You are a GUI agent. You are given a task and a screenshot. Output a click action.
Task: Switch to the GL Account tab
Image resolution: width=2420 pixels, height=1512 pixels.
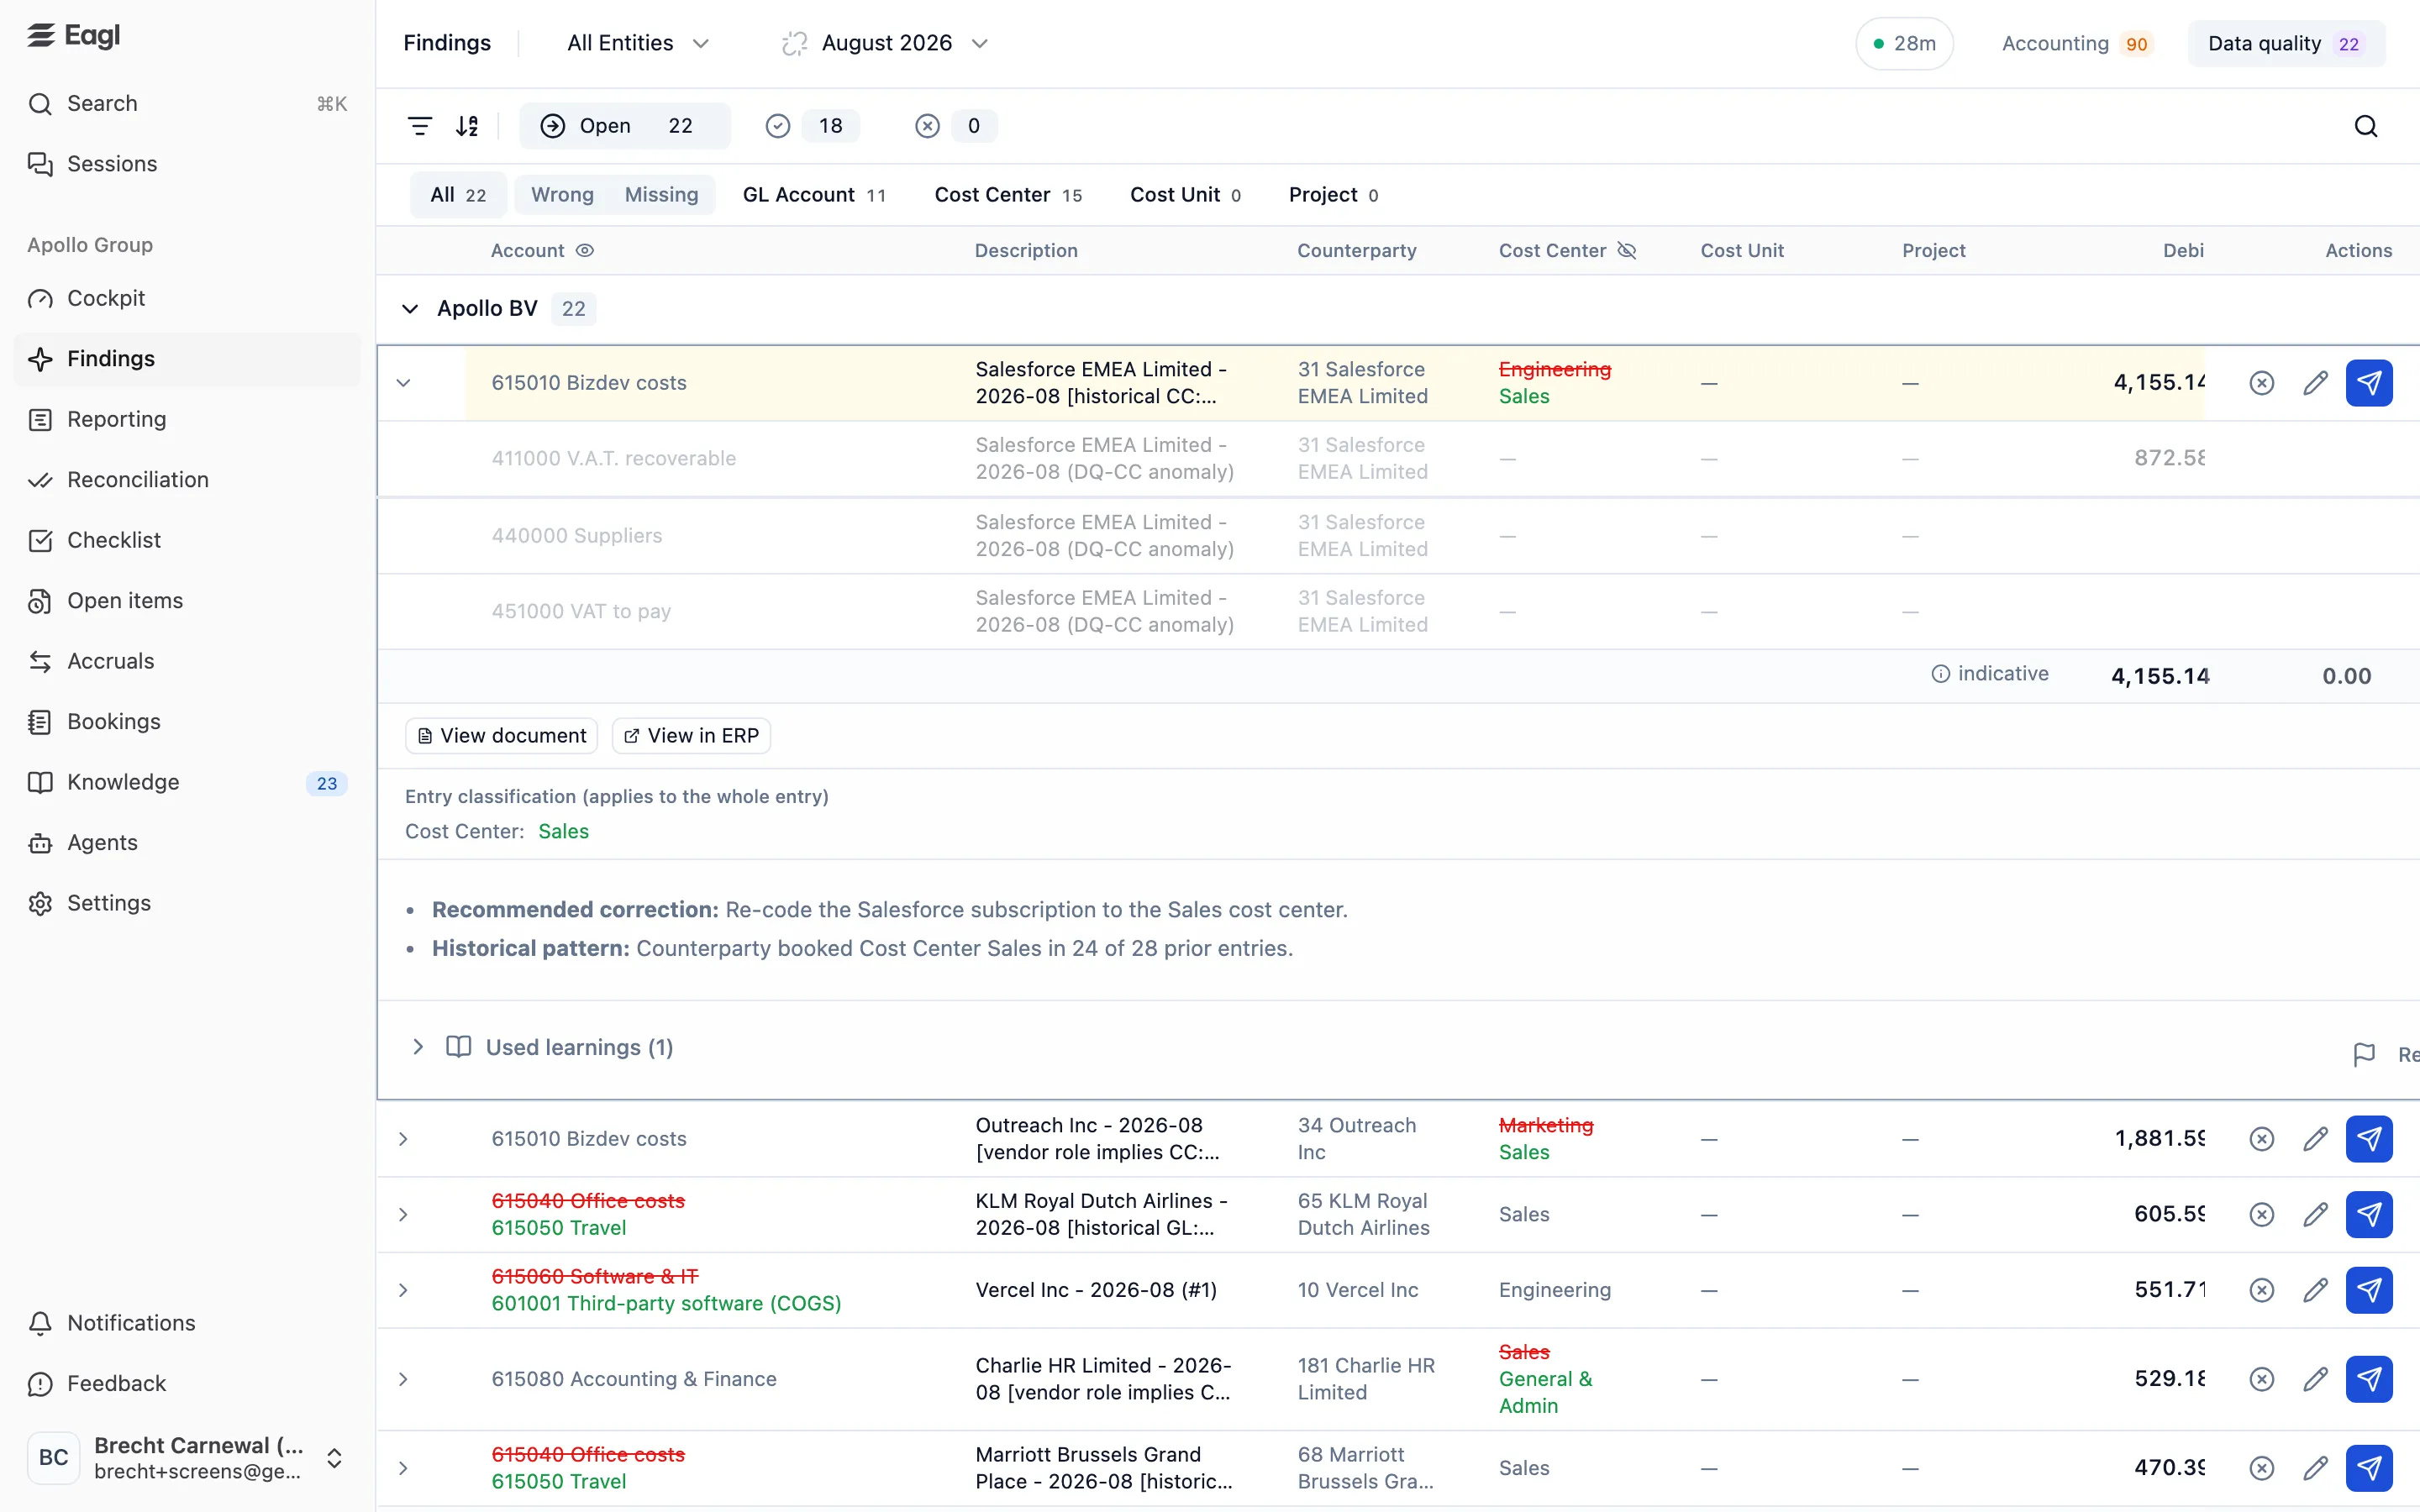814,195
